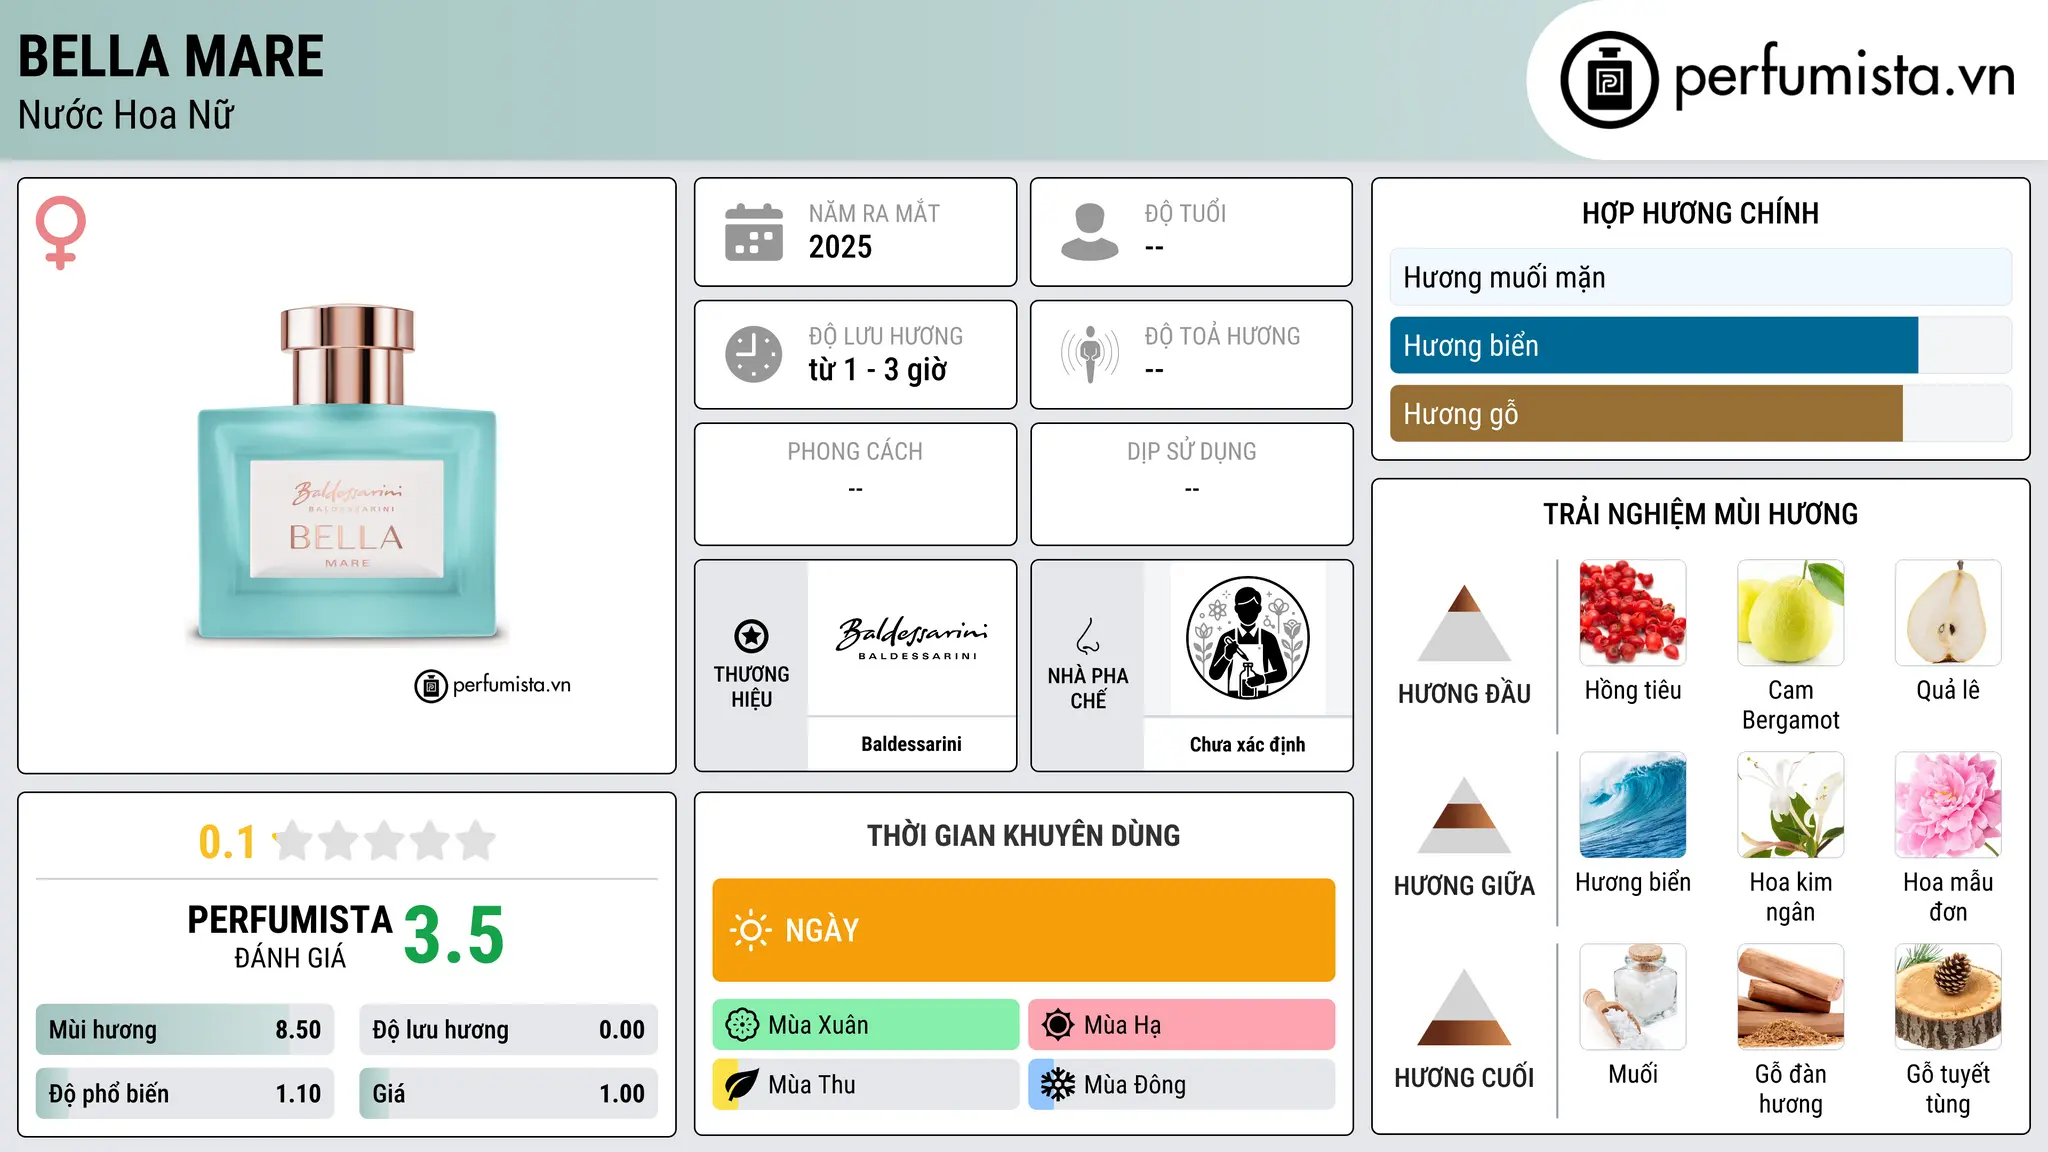Click the Gỗ tuyết tùng note name

(x=1948, y=1089)
